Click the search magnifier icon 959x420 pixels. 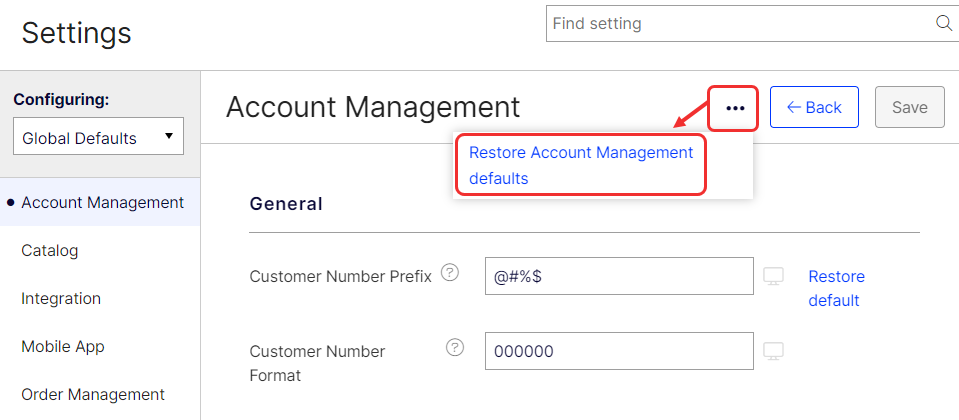944,23
